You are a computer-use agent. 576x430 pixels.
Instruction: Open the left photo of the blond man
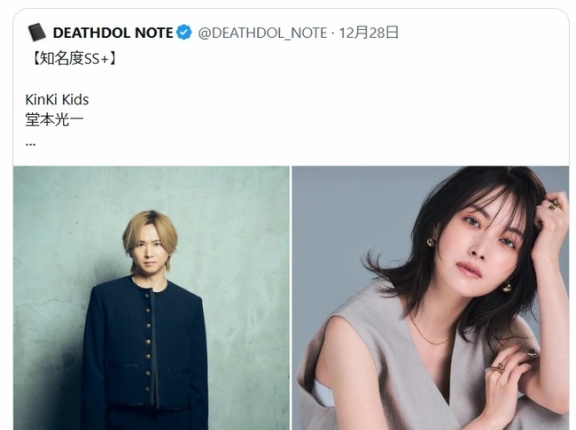tap(151, 298)
